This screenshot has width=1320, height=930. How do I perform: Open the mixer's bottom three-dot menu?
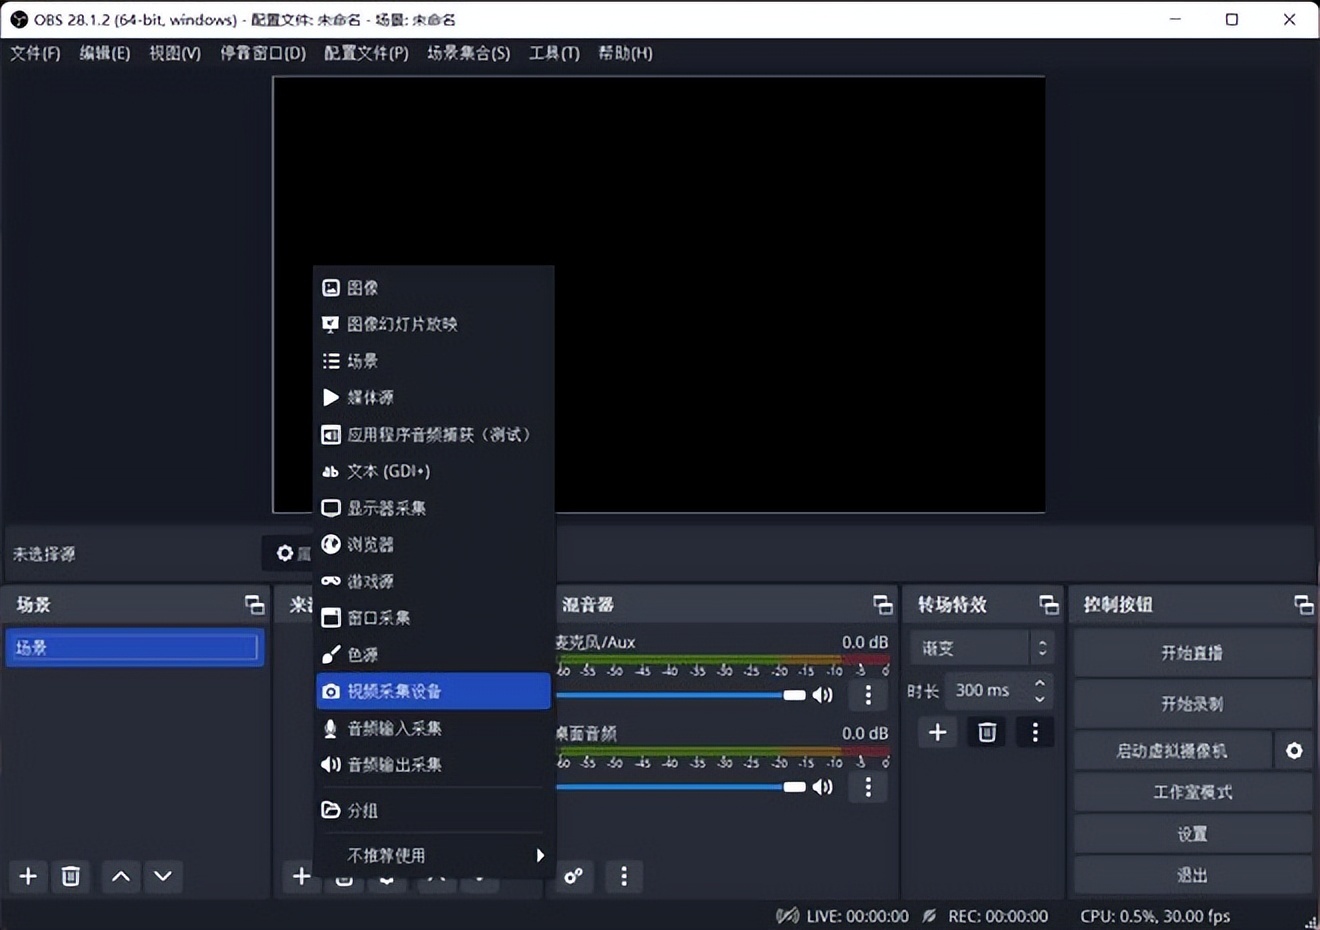624,877
